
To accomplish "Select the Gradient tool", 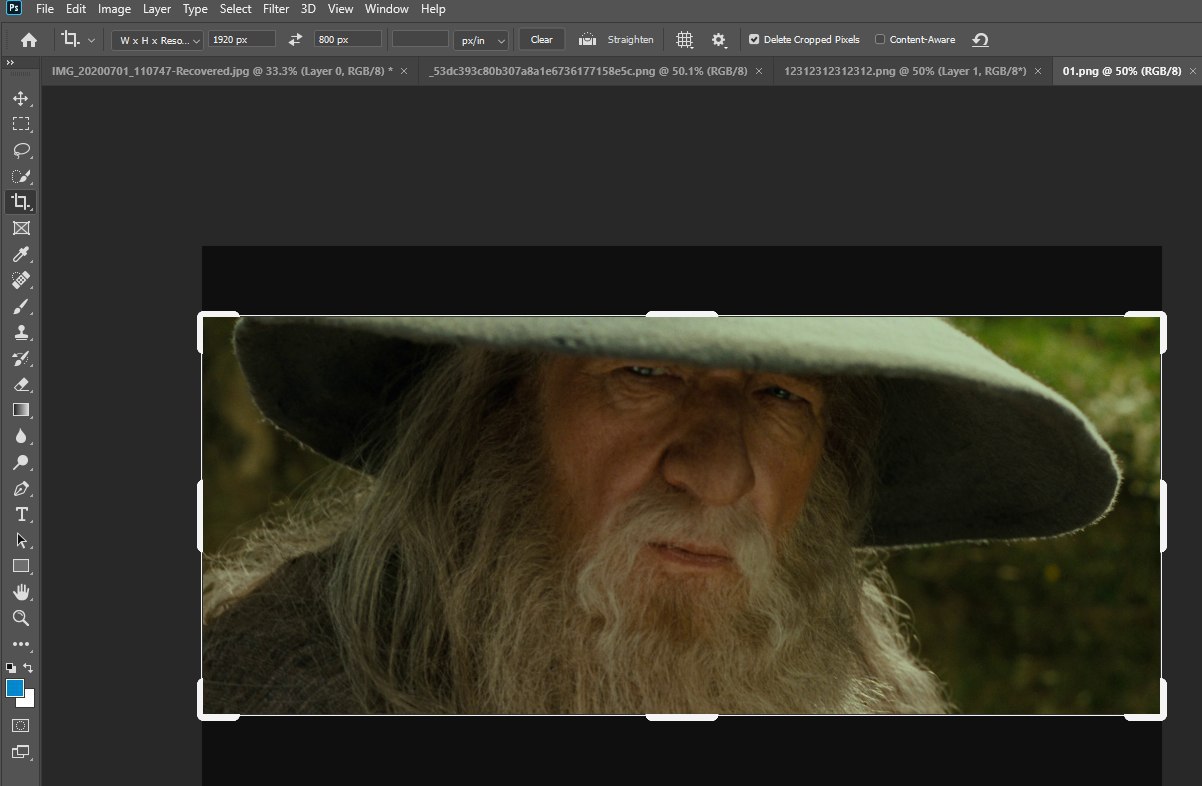I will [x=20, y=410].
